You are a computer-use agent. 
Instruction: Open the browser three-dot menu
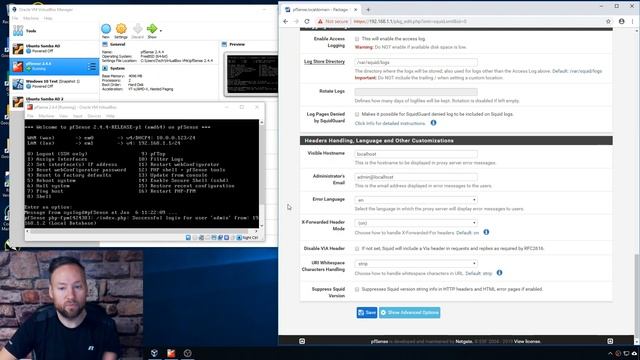633,21
